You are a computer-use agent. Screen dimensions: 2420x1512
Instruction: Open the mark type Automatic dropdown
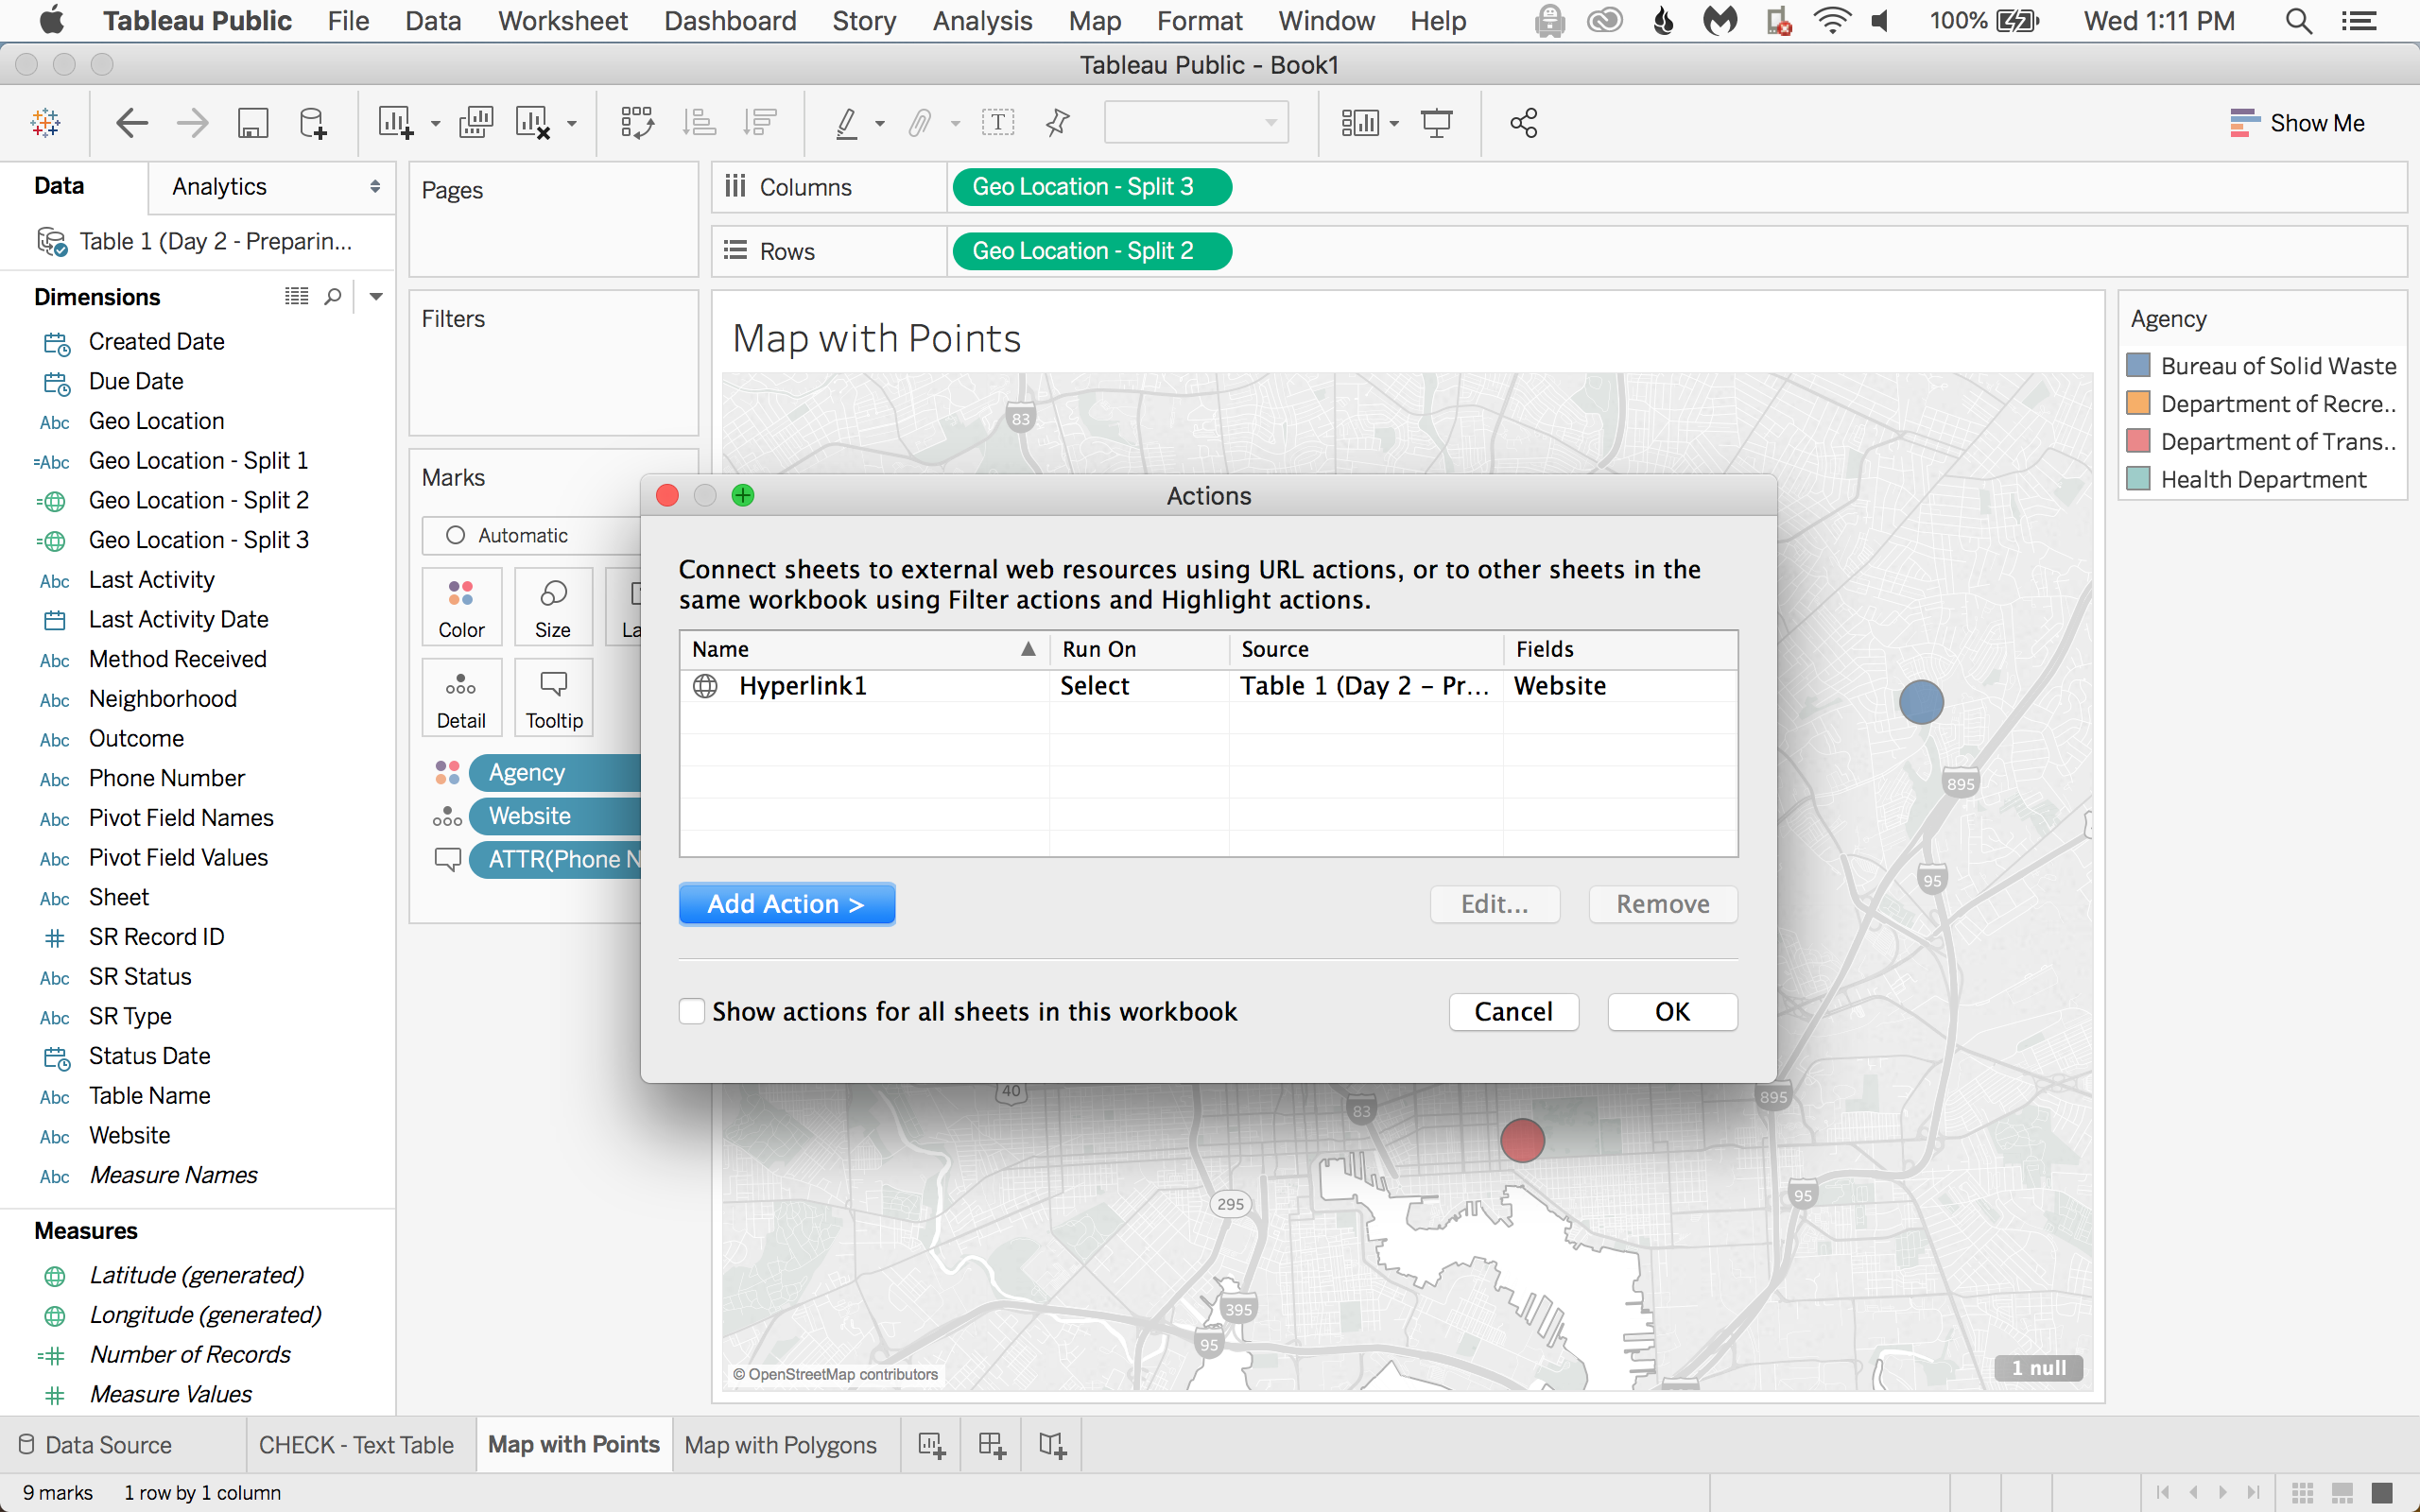pyautogui.click(x=532, y=535)
